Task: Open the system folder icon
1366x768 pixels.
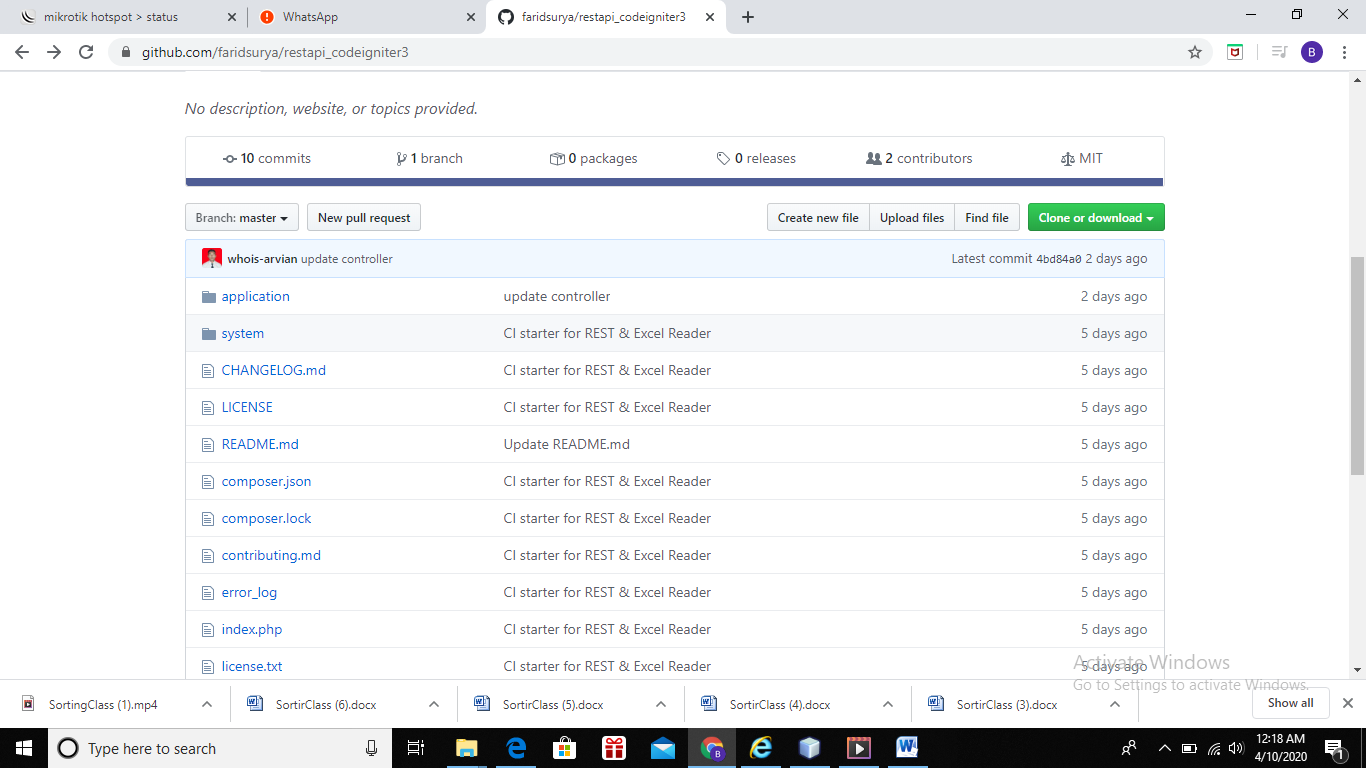Action: pos(209,334)
